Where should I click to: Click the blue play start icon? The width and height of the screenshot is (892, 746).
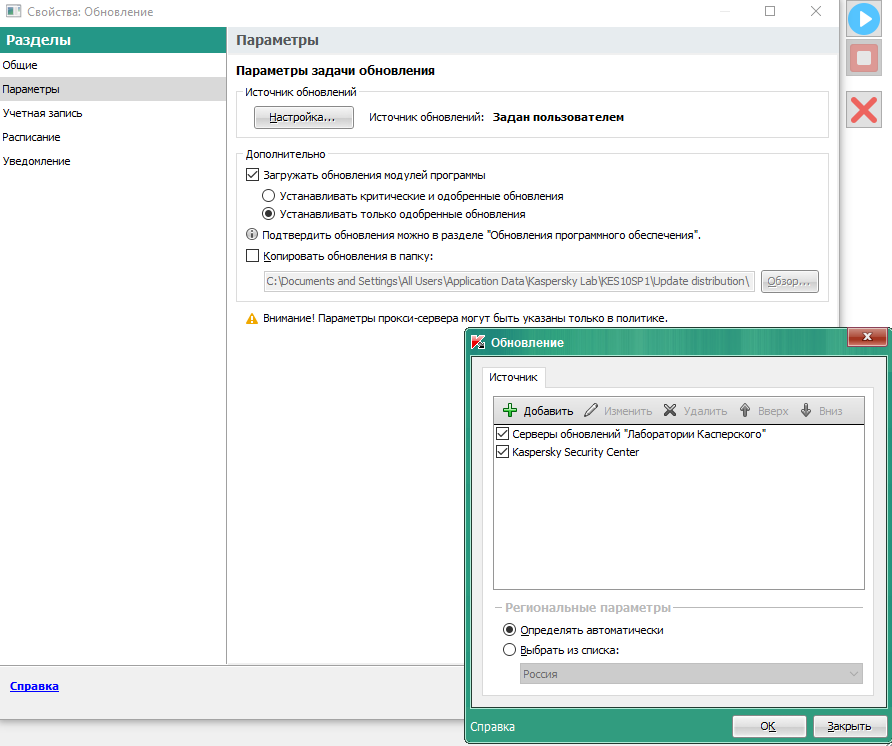click(x=863, y=19)
